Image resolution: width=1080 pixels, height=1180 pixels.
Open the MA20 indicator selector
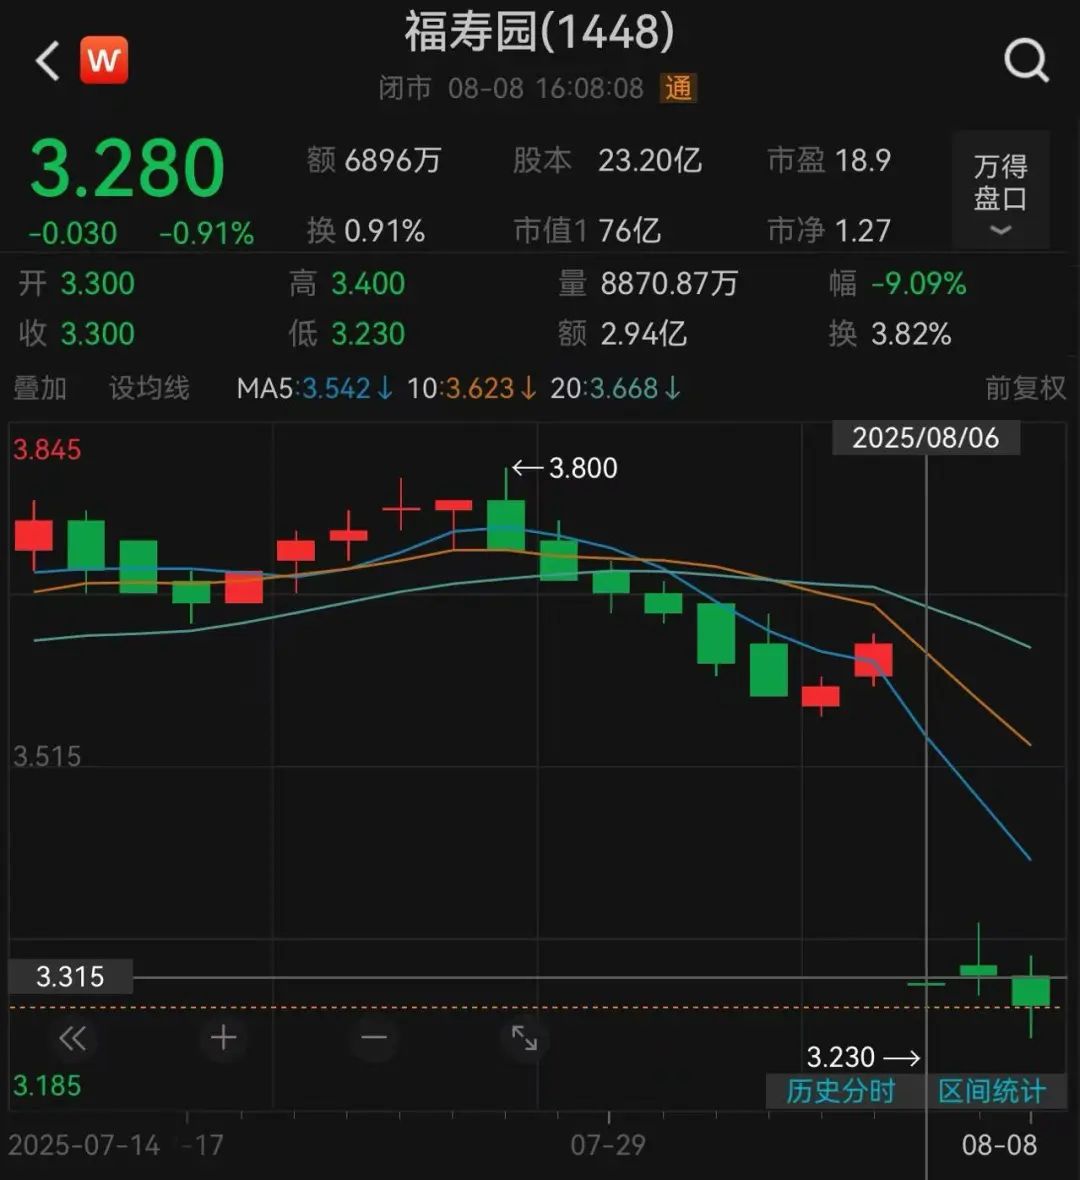601,389
